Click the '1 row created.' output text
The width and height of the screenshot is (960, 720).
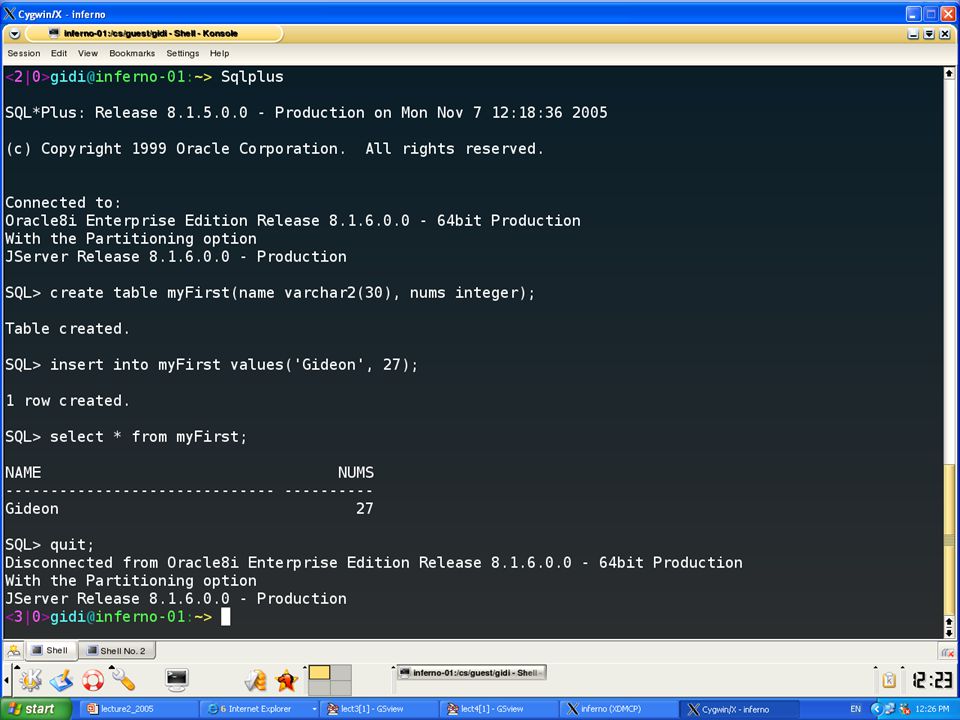click(67, 401)
